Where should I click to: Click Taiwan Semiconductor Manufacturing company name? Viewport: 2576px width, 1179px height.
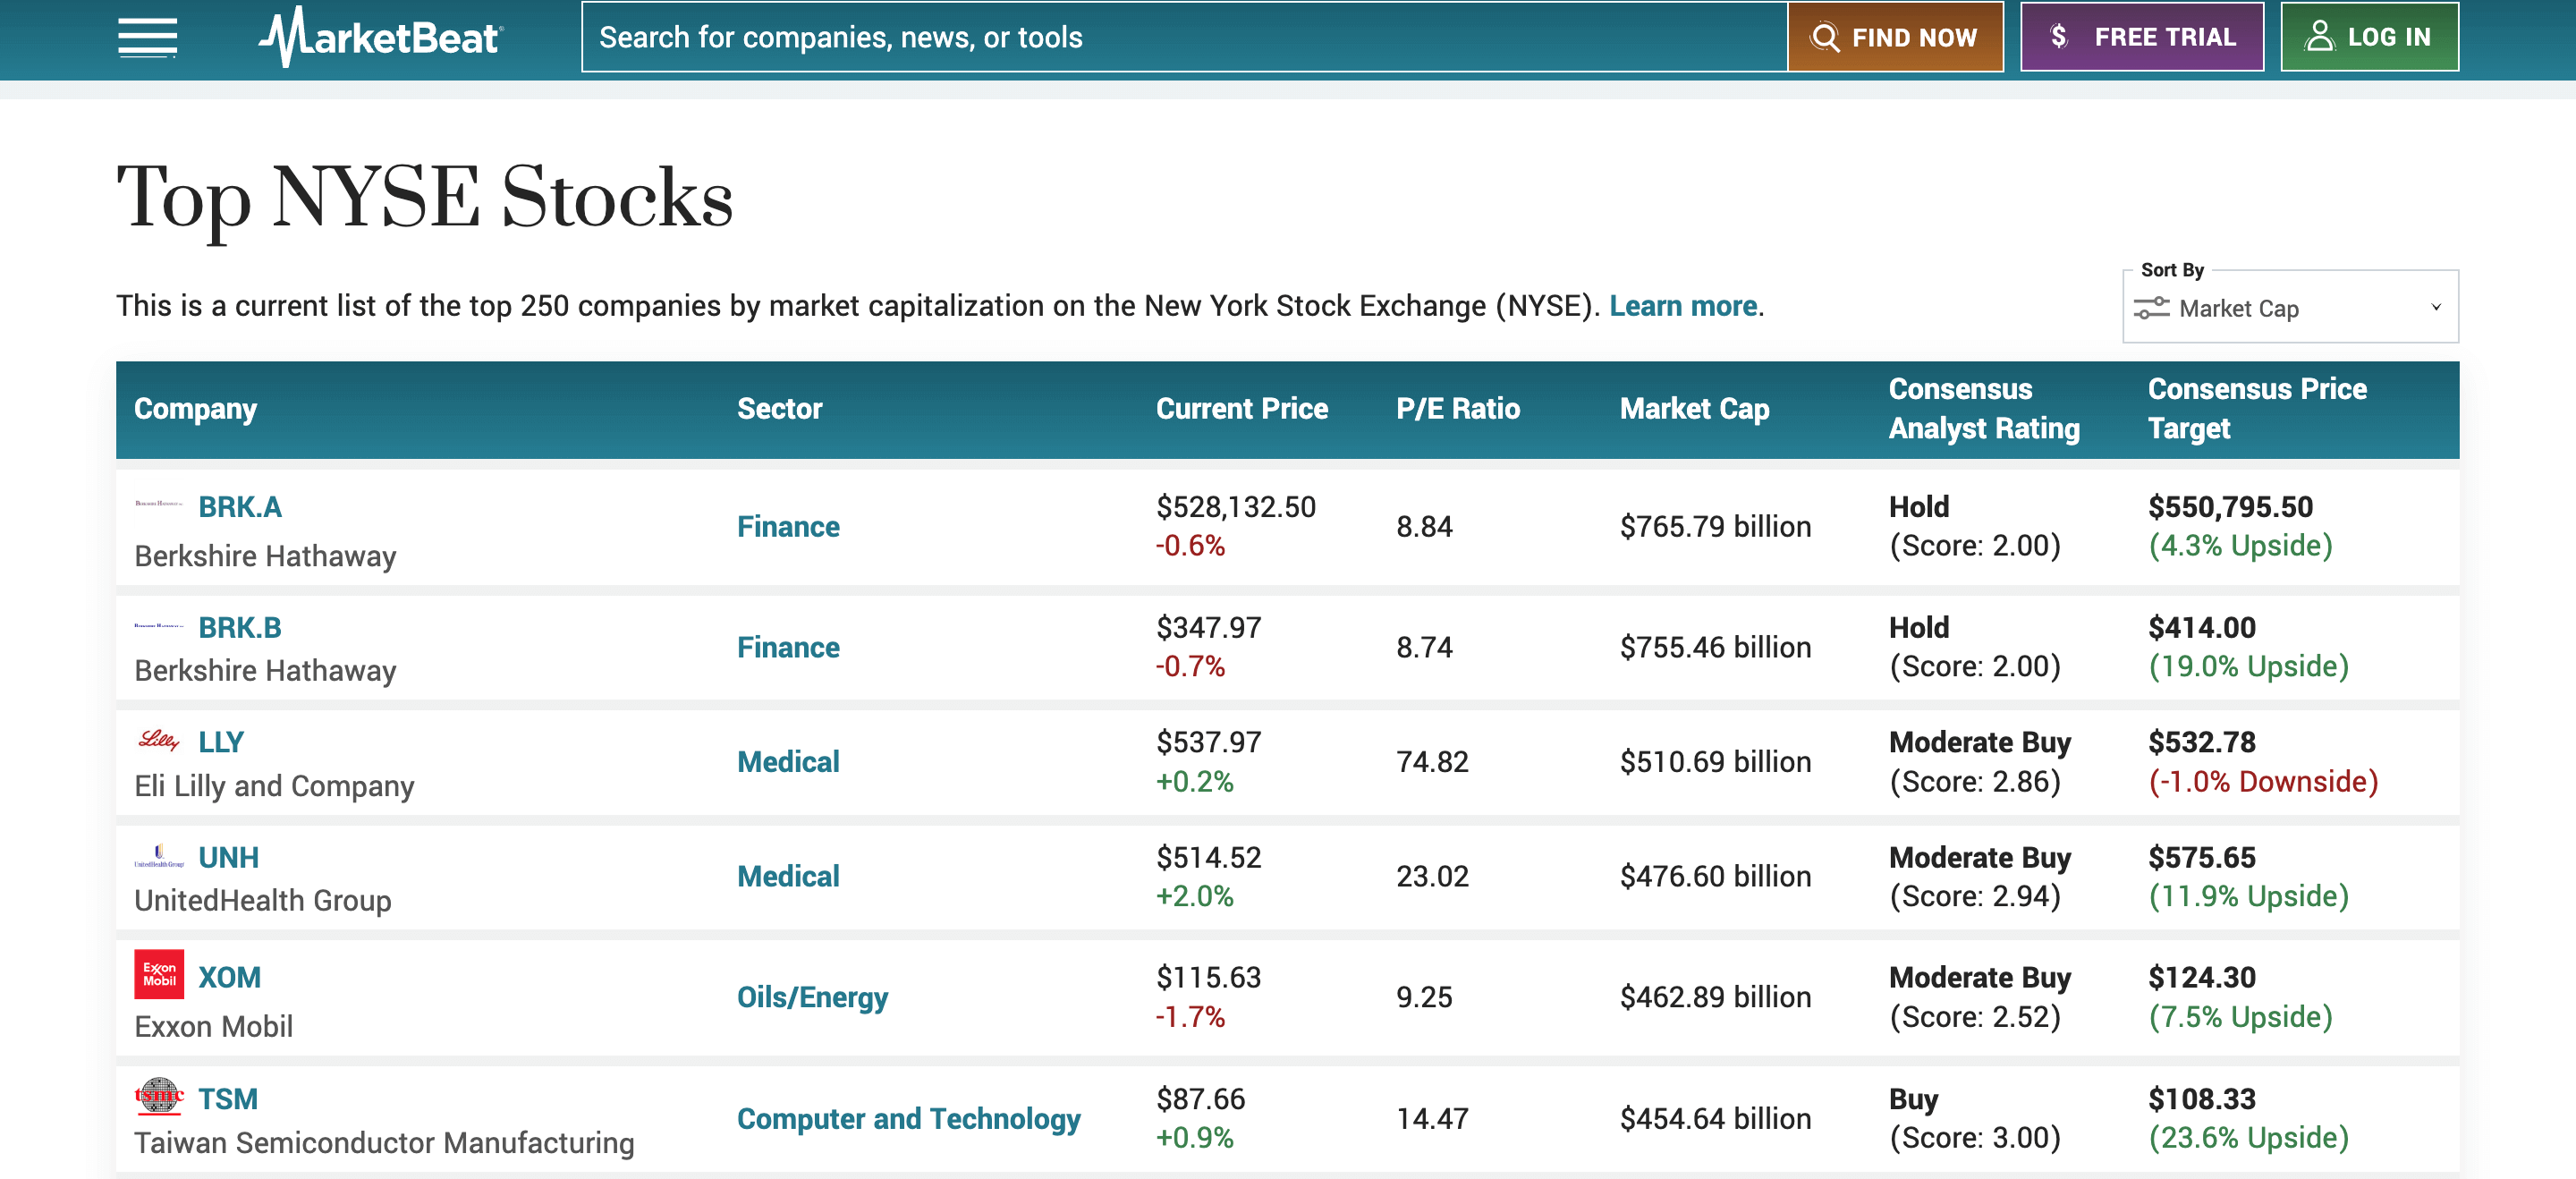385,1143
